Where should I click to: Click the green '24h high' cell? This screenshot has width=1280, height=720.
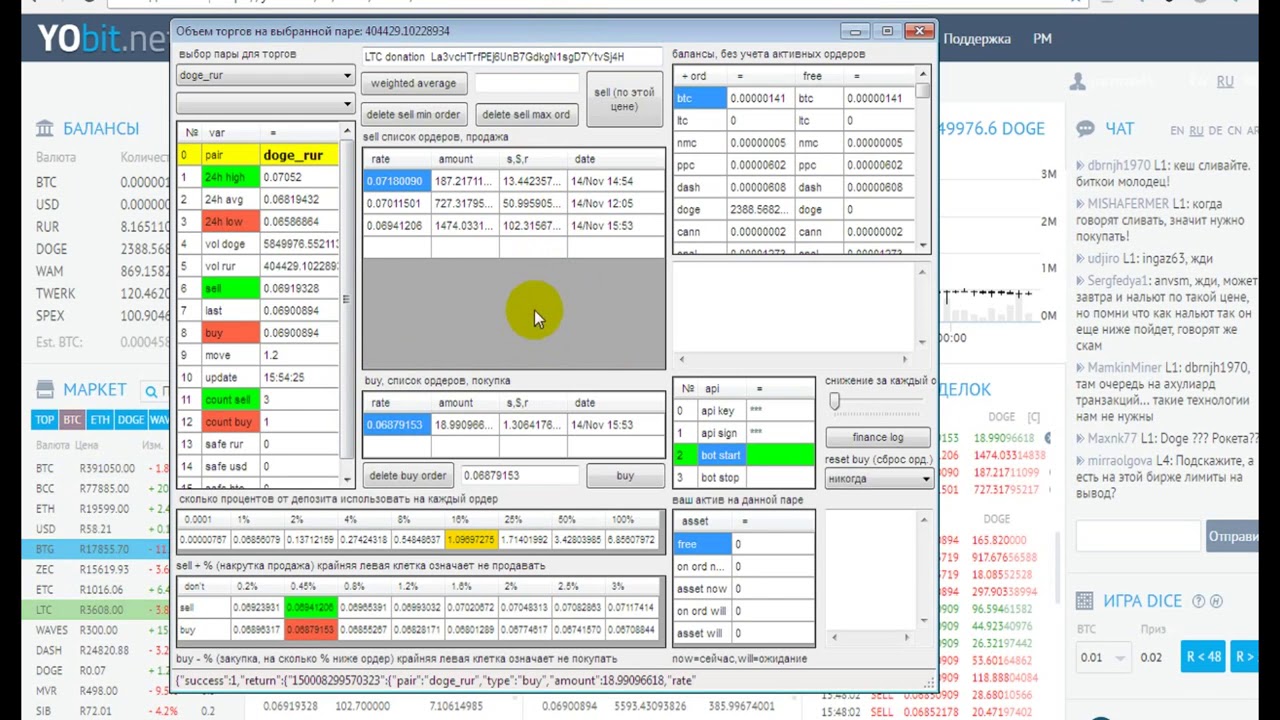229,177
